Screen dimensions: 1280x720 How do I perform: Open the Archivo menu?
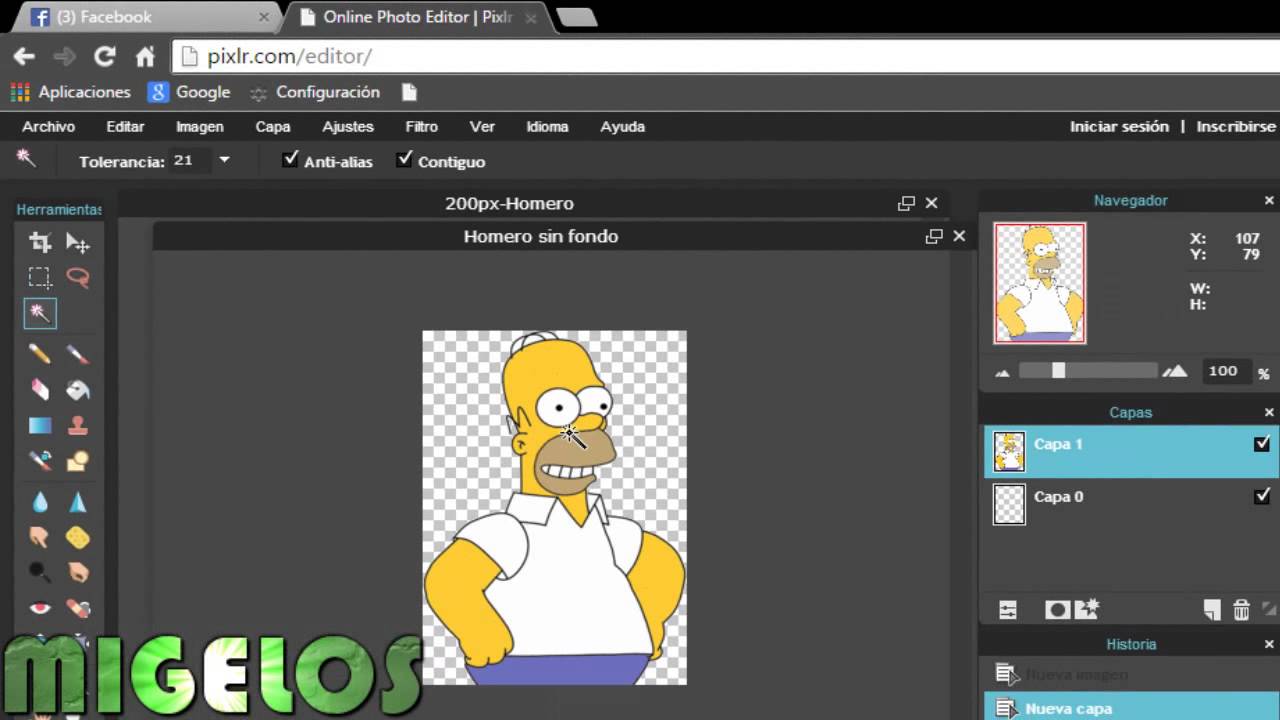click(x=48, y=126)
